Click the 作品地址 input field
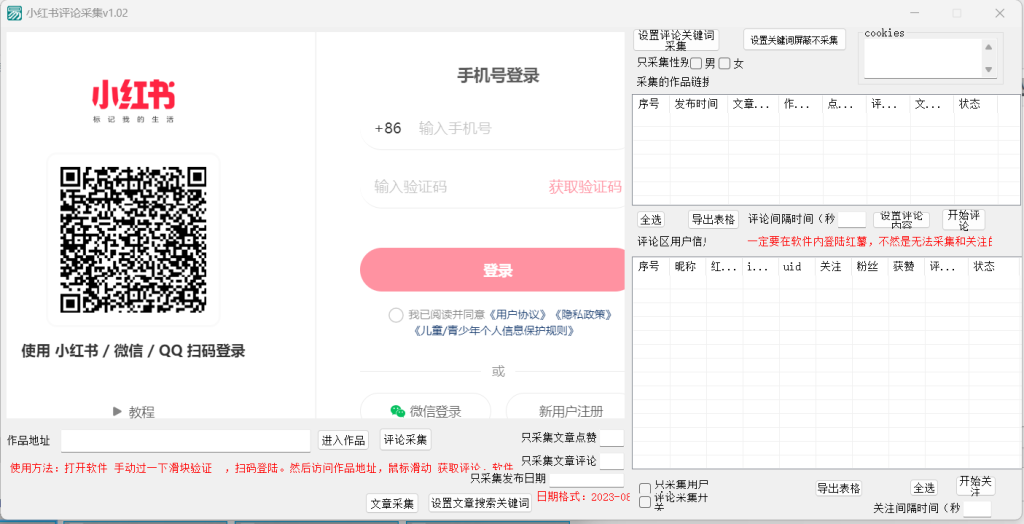Image resolution: width=1024 pixels, height=524 pixels. click(185, 441)
